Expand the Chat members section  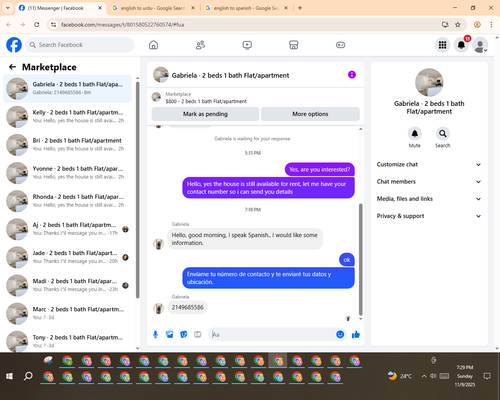coord(429,182)
